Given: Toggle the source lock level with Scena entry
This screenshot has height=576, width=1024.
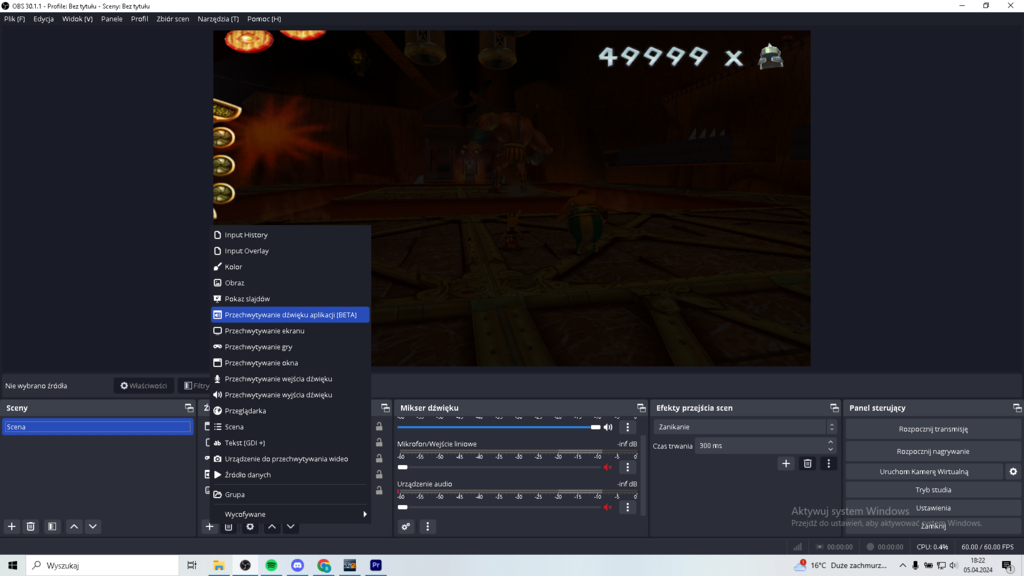Looking at the screenshot, I should tap(379, 426).
